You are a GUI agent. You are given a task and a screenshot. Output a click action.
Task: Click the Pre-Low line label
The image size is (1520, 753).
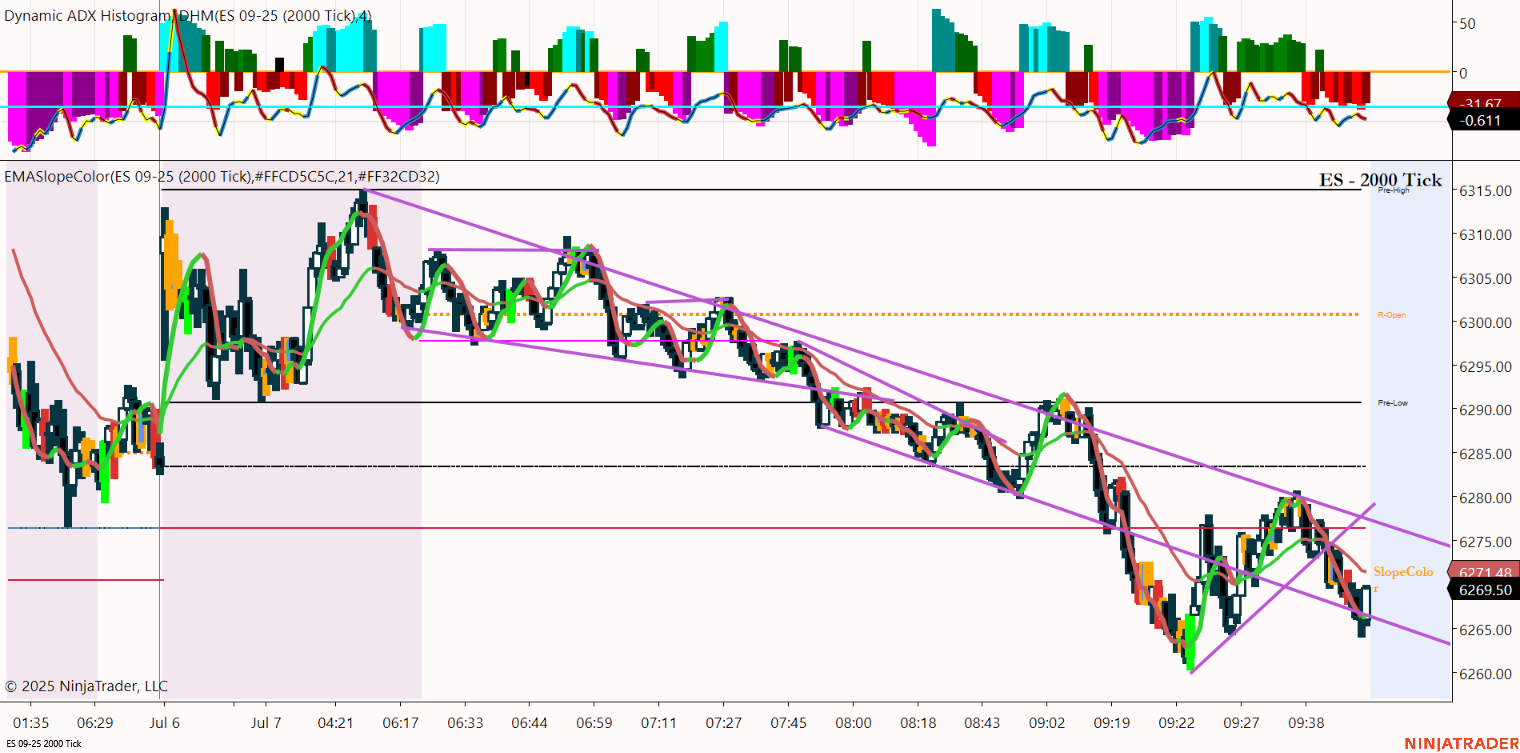tap(1392, 403)
